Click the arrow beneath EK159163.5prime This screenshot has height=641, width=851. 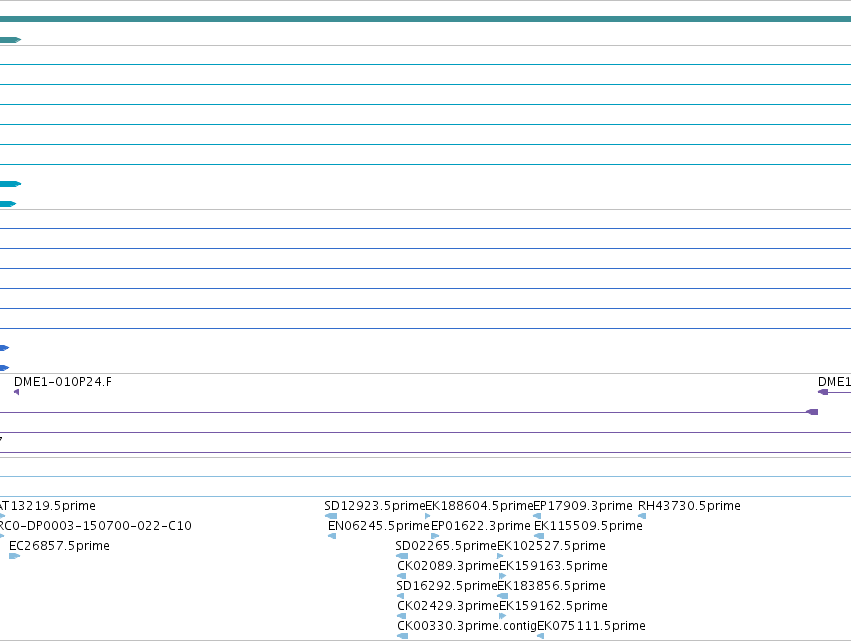[x=503, y=576]
